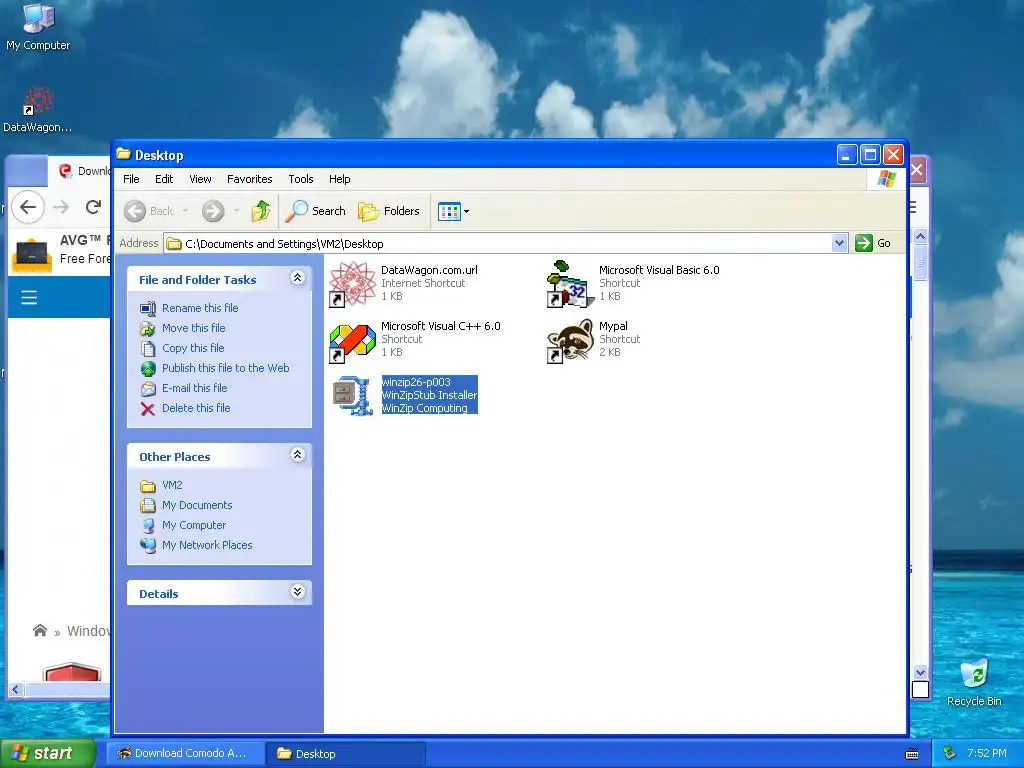This screenshot has height=768, width=1024.
Task: Open the Favorites menu
Action: tap(249, 179)
